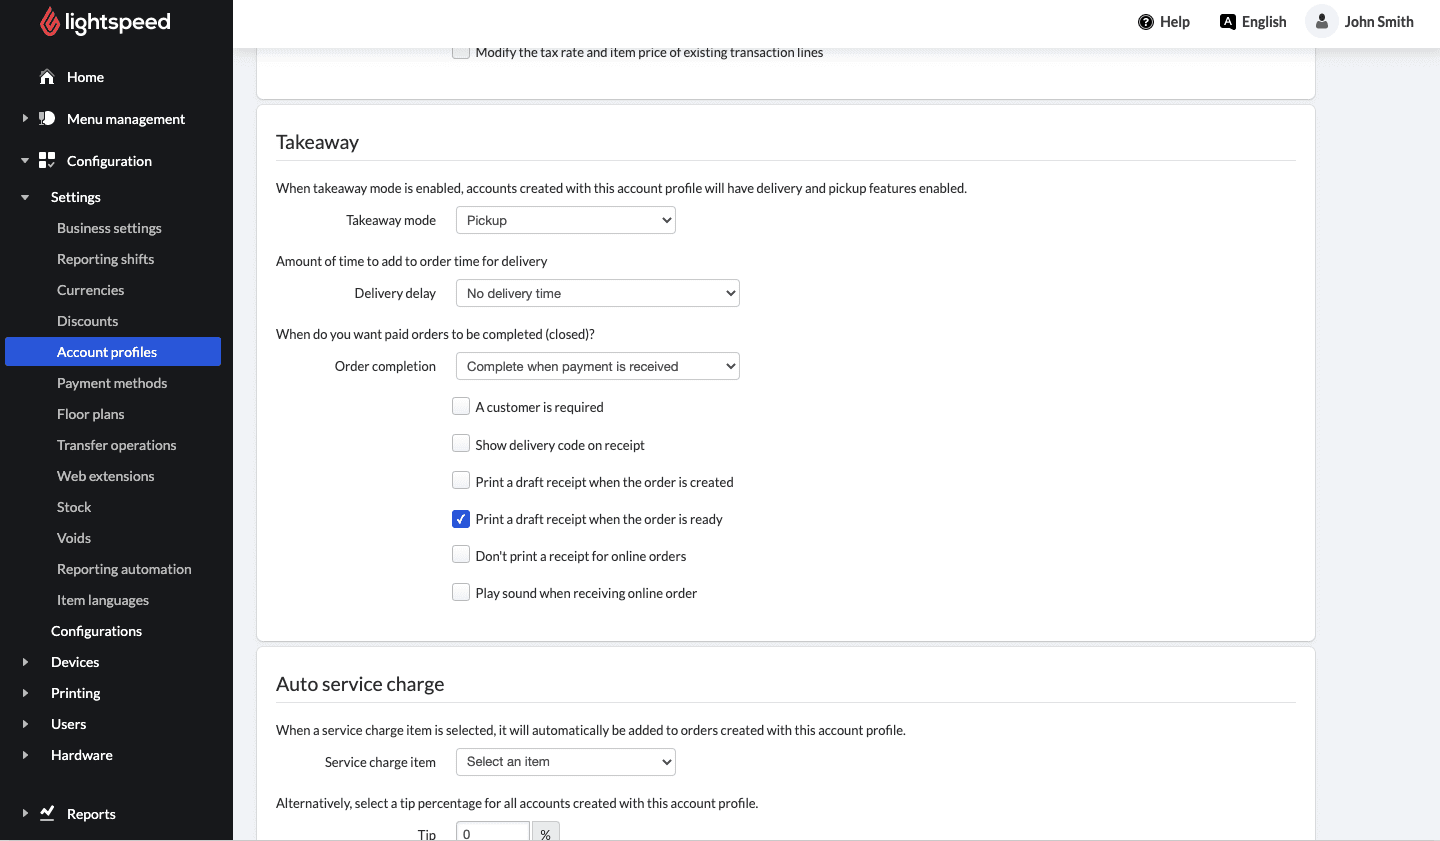
Task: Click the Printing label
Action: coord(76,693)
